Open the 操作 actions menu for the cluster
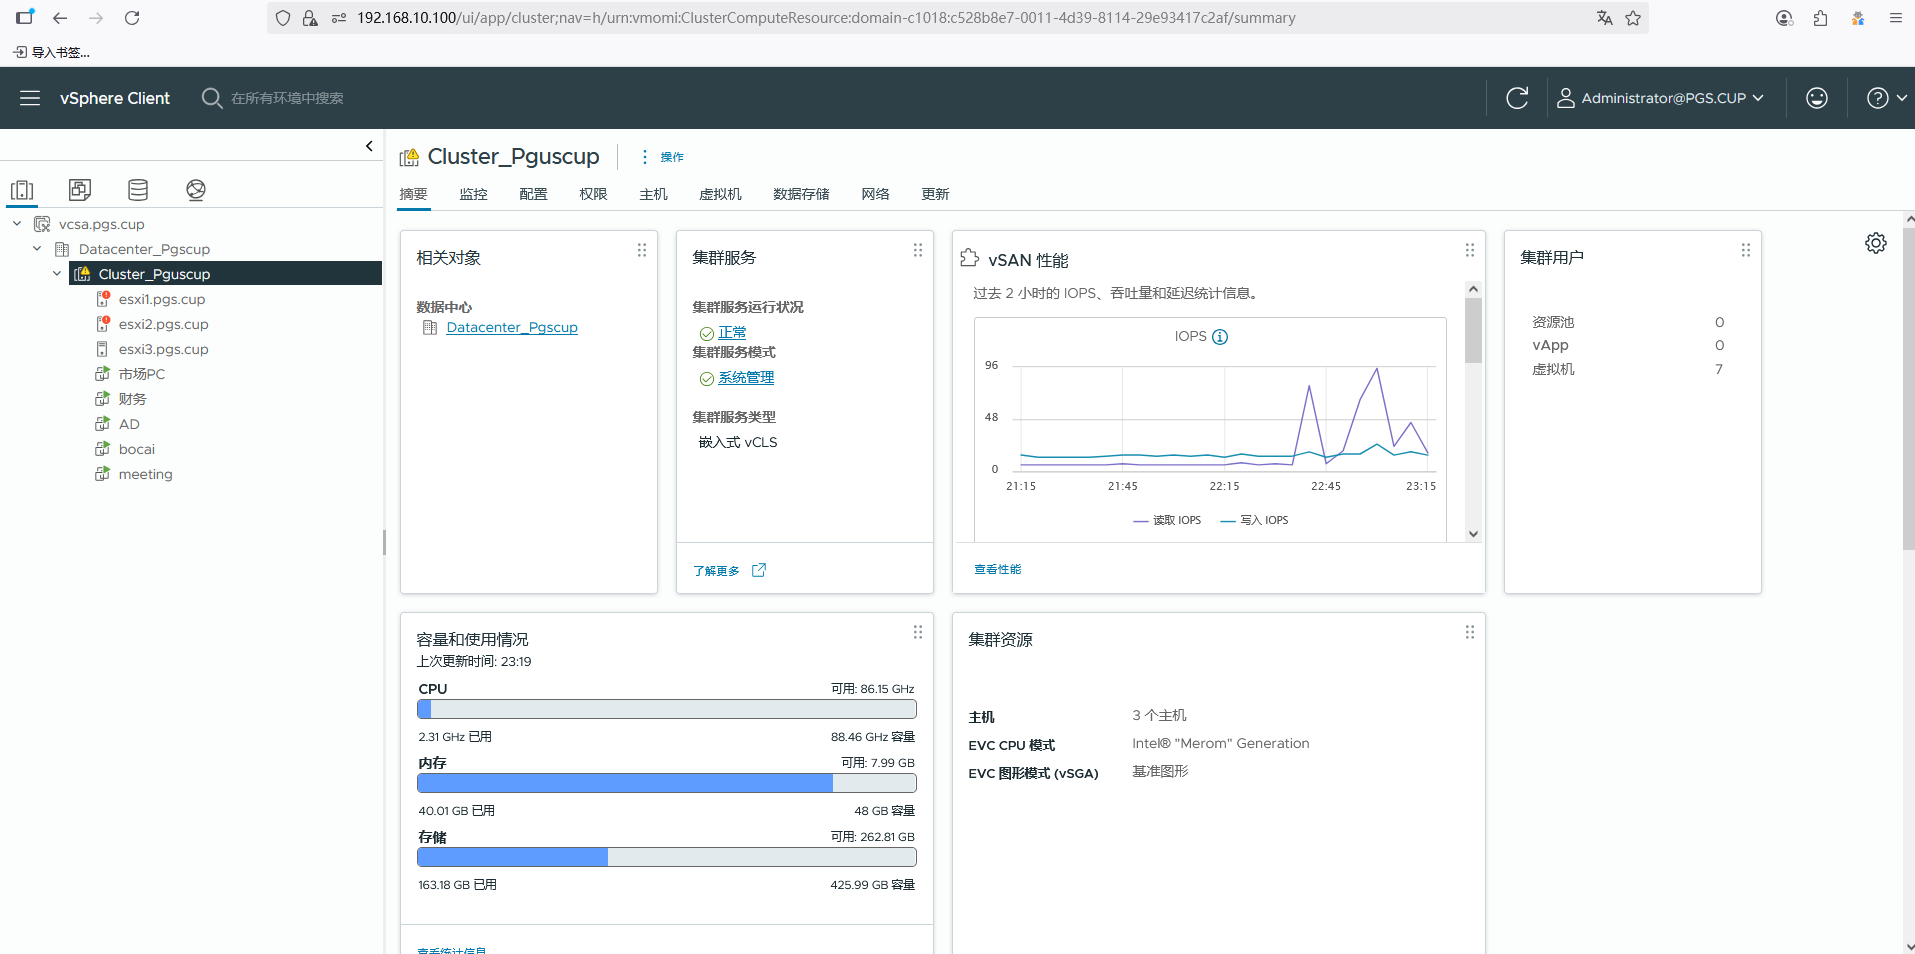 (x=662, y=157)
